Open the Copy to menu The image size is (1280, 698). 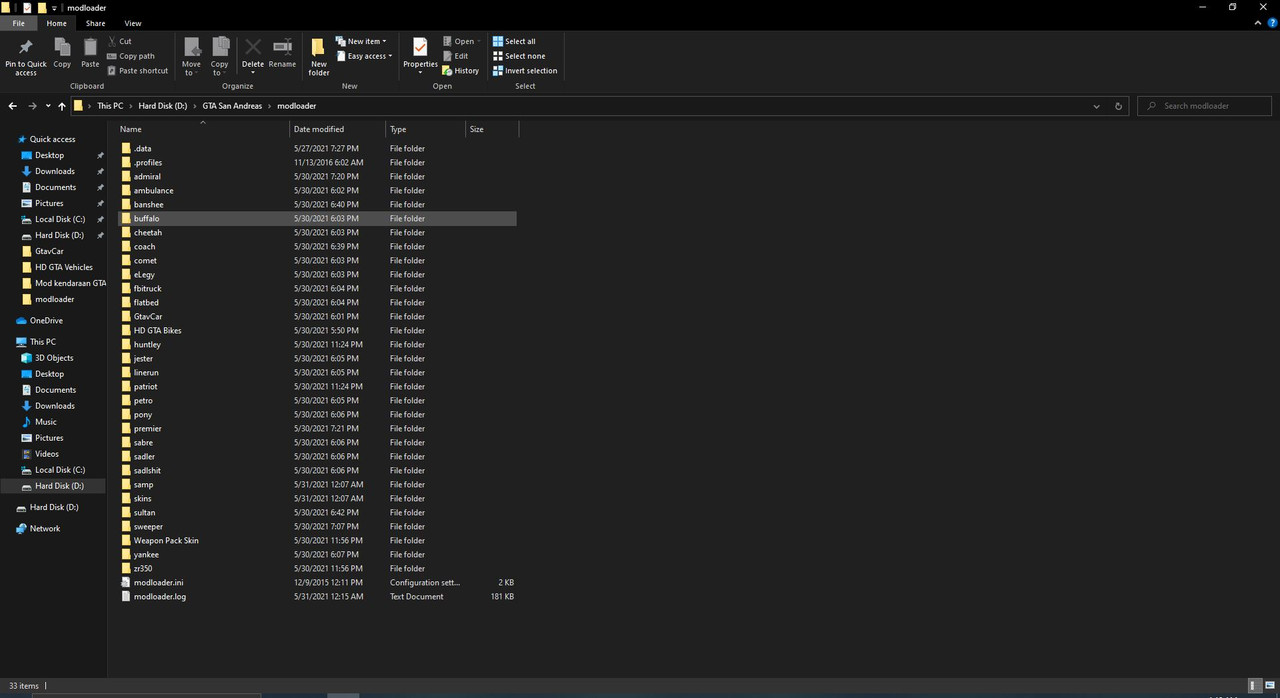tap(220, 57)
